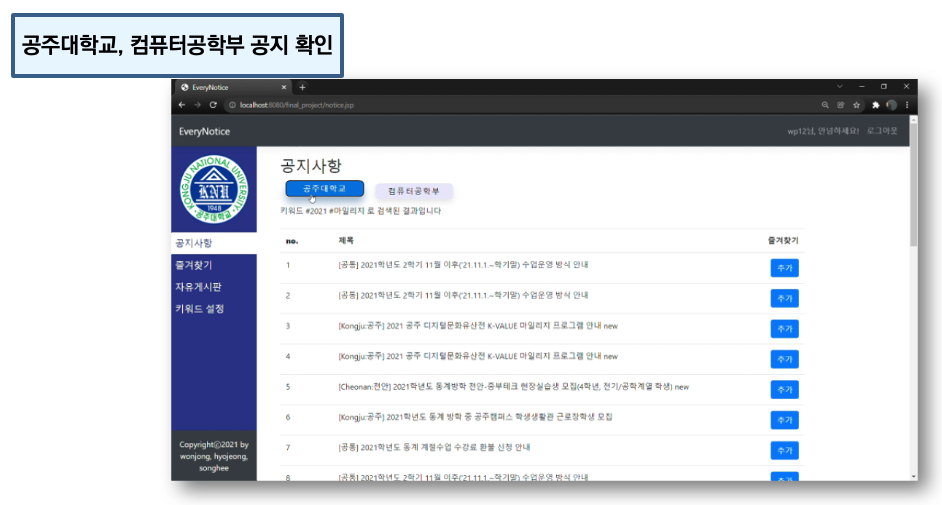Open notice 6 학생생활관 근로장학생 모집 title

click(475, 417)
